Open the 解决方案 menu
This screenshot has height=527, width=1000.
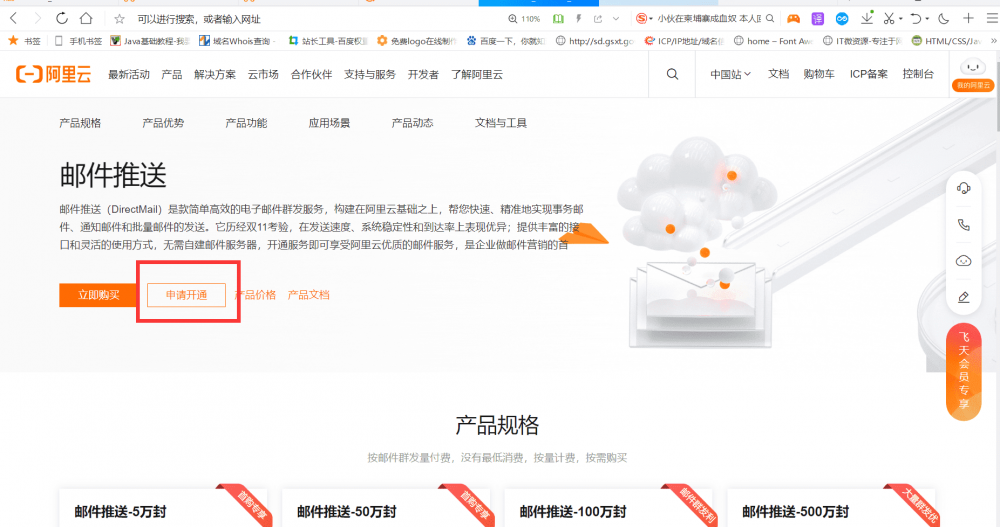[x=215, y=75]
